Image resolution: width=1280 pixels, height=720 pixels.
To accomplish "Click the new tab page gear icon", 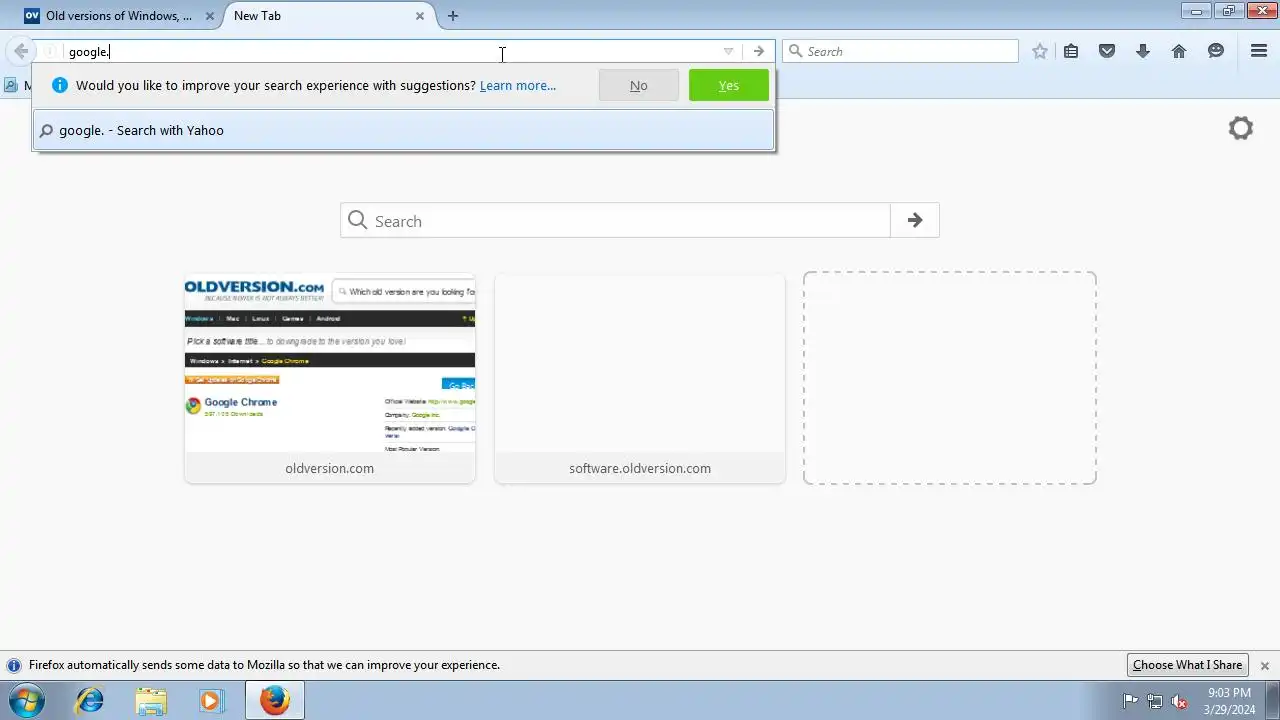I will click(x=1241, y=128).
